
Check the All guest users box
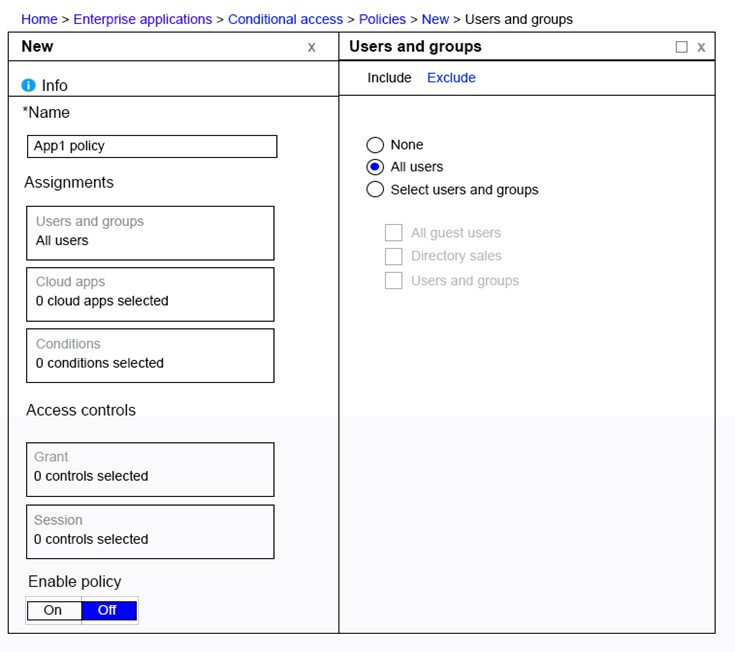tap(394, 232)
